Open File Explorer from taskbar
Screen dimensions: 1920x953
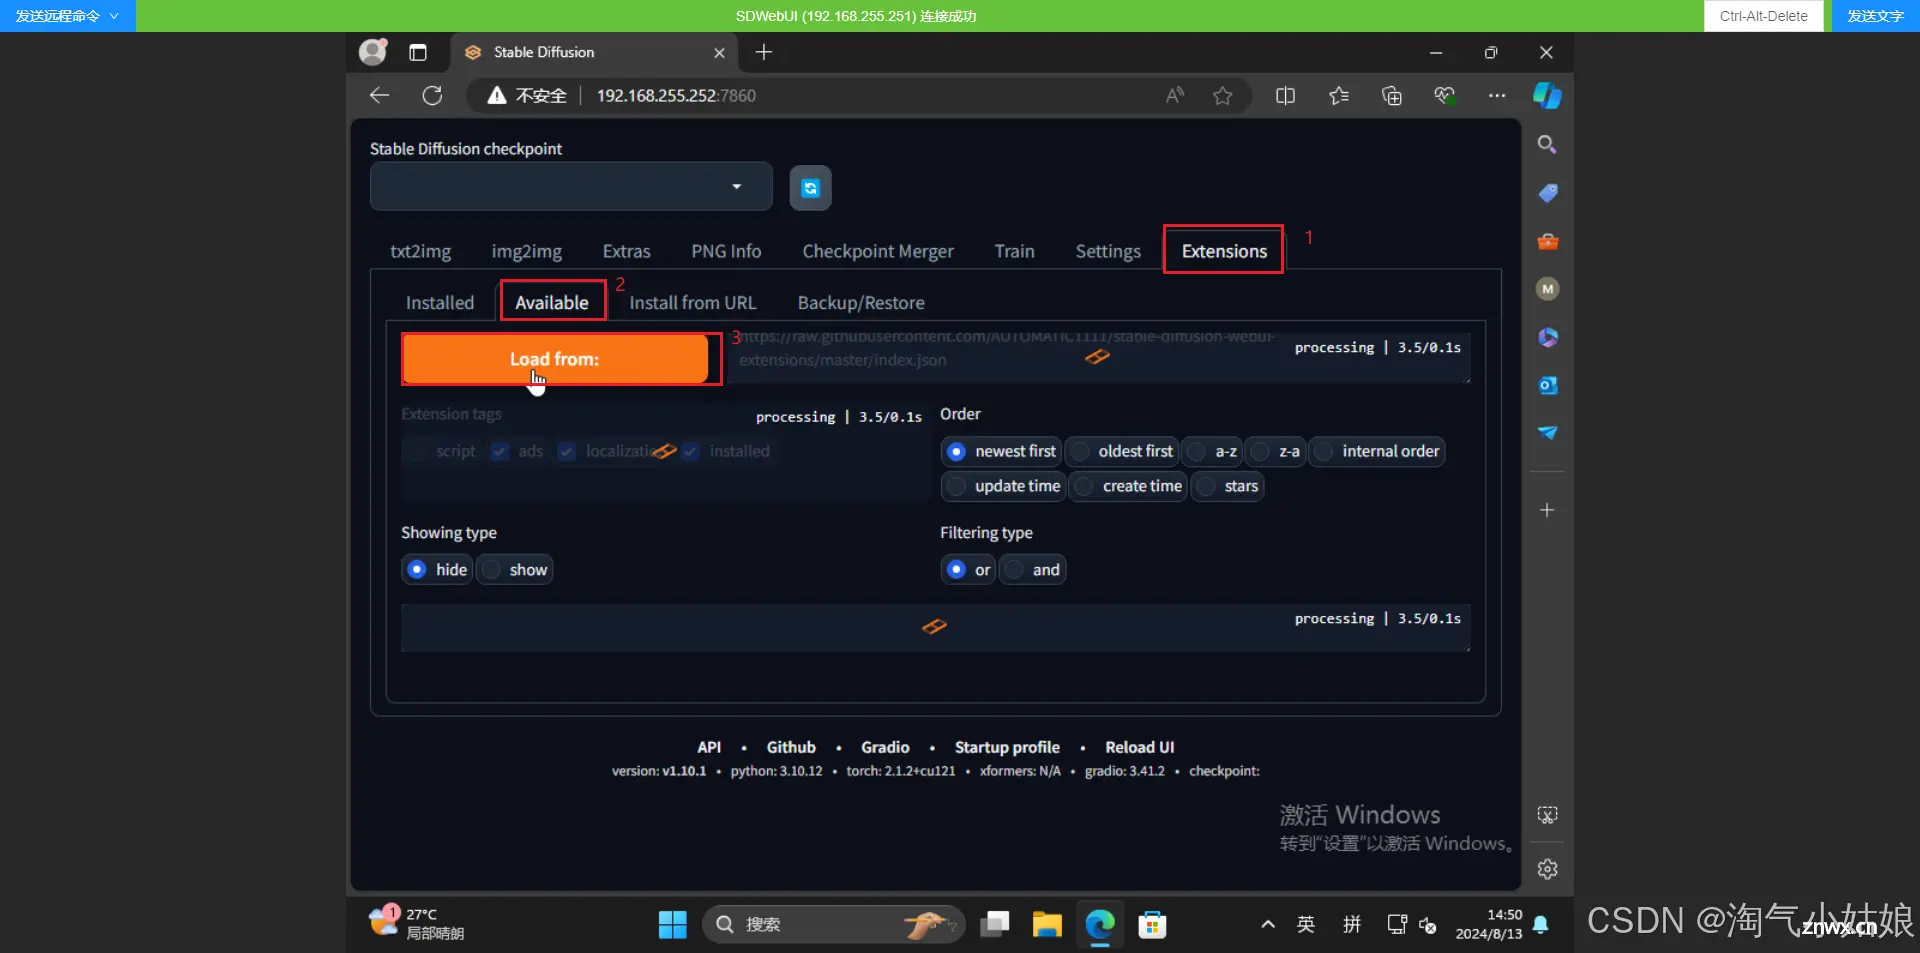click(x=1047, y=924)
